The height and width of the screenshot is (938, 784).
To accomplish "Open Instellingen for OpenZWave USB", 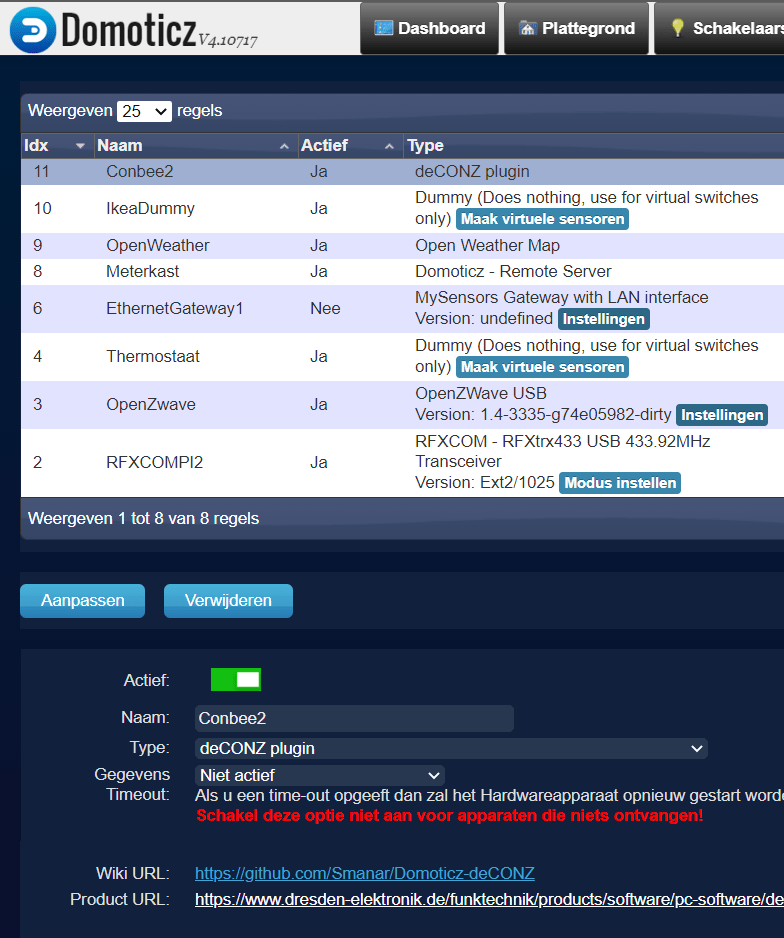I will (722, 415).
